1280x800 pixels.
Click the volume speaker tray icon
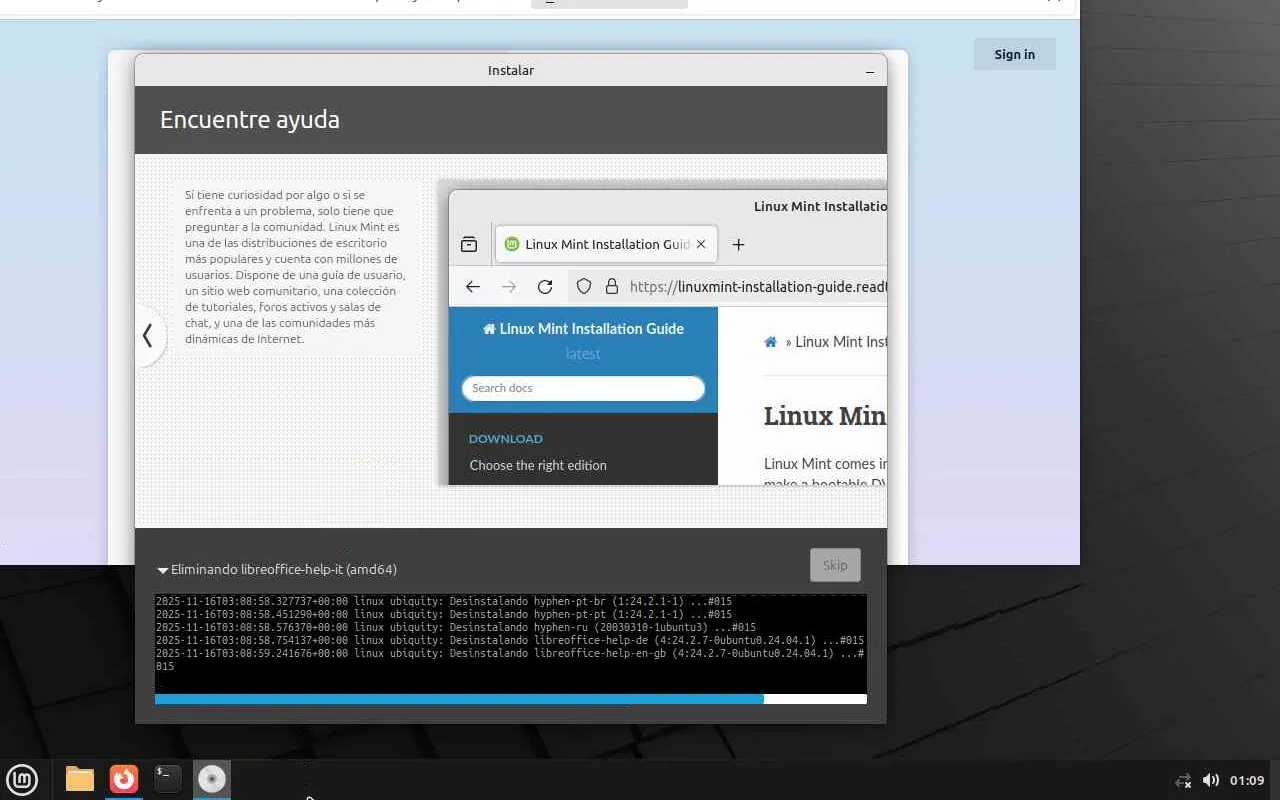[x=1211, y=780]
